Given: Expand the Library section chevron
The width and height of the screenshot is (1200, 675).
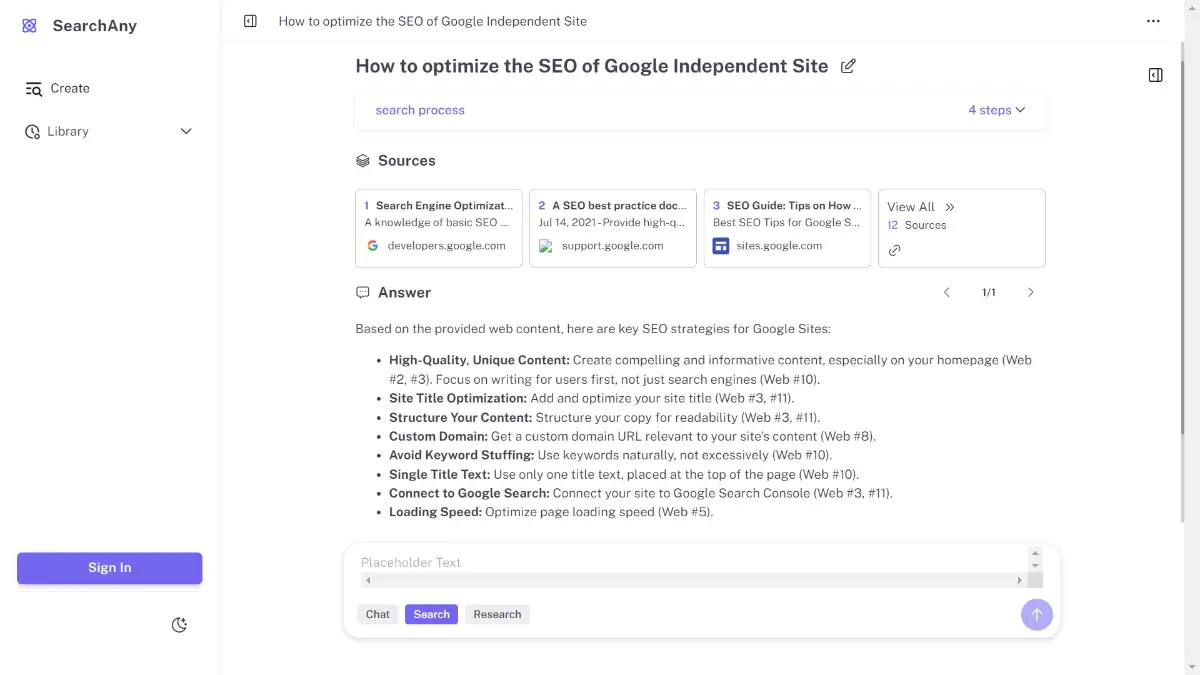Looking at the screenshot, I should pyautogui.click(x=186, y=132).
